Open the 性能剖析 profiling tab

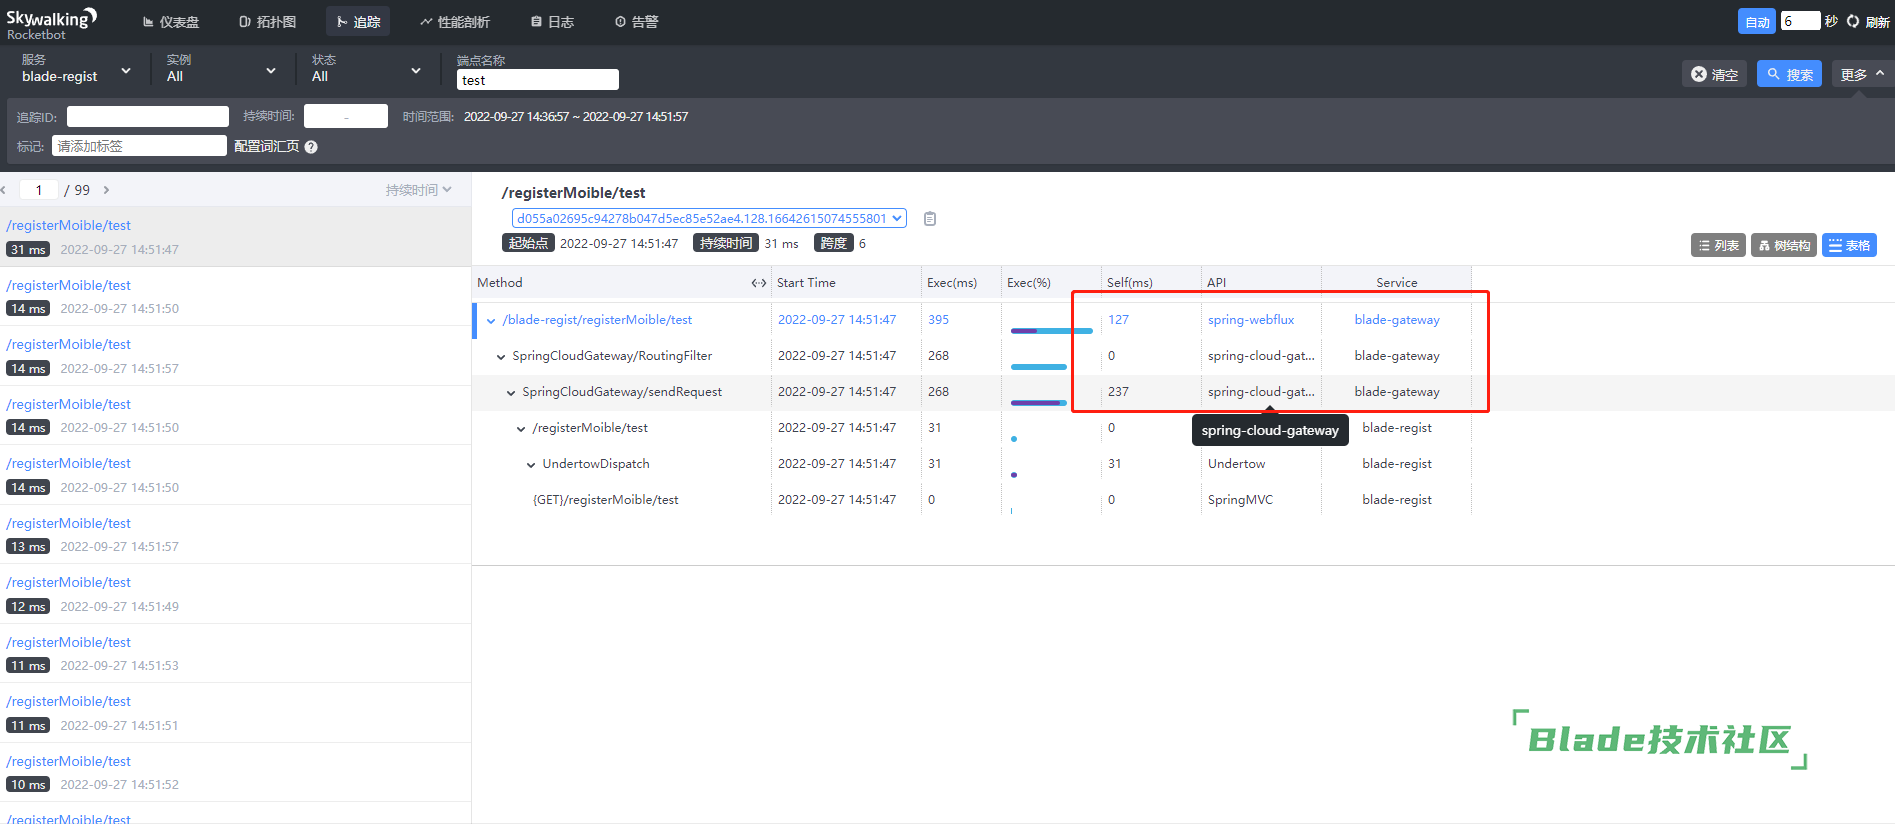(454, 22)
